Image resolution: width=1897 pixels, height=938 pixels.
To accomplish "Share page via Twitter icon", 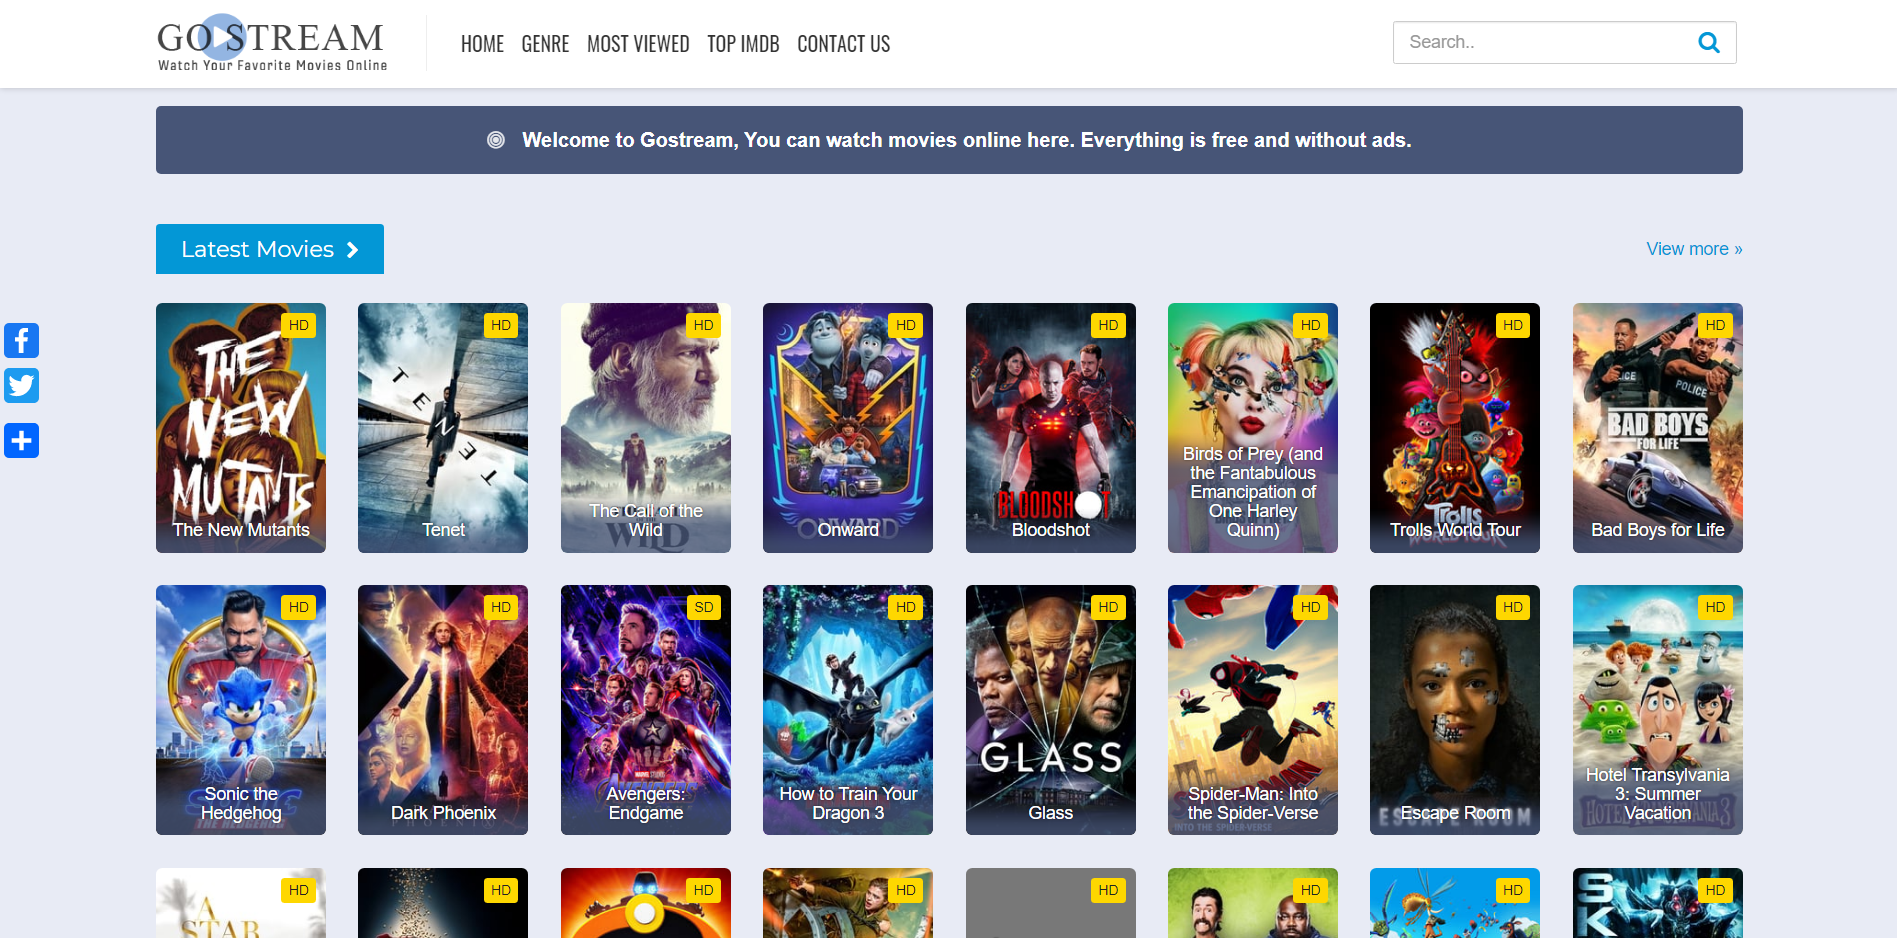I will (x=21, y=386).
